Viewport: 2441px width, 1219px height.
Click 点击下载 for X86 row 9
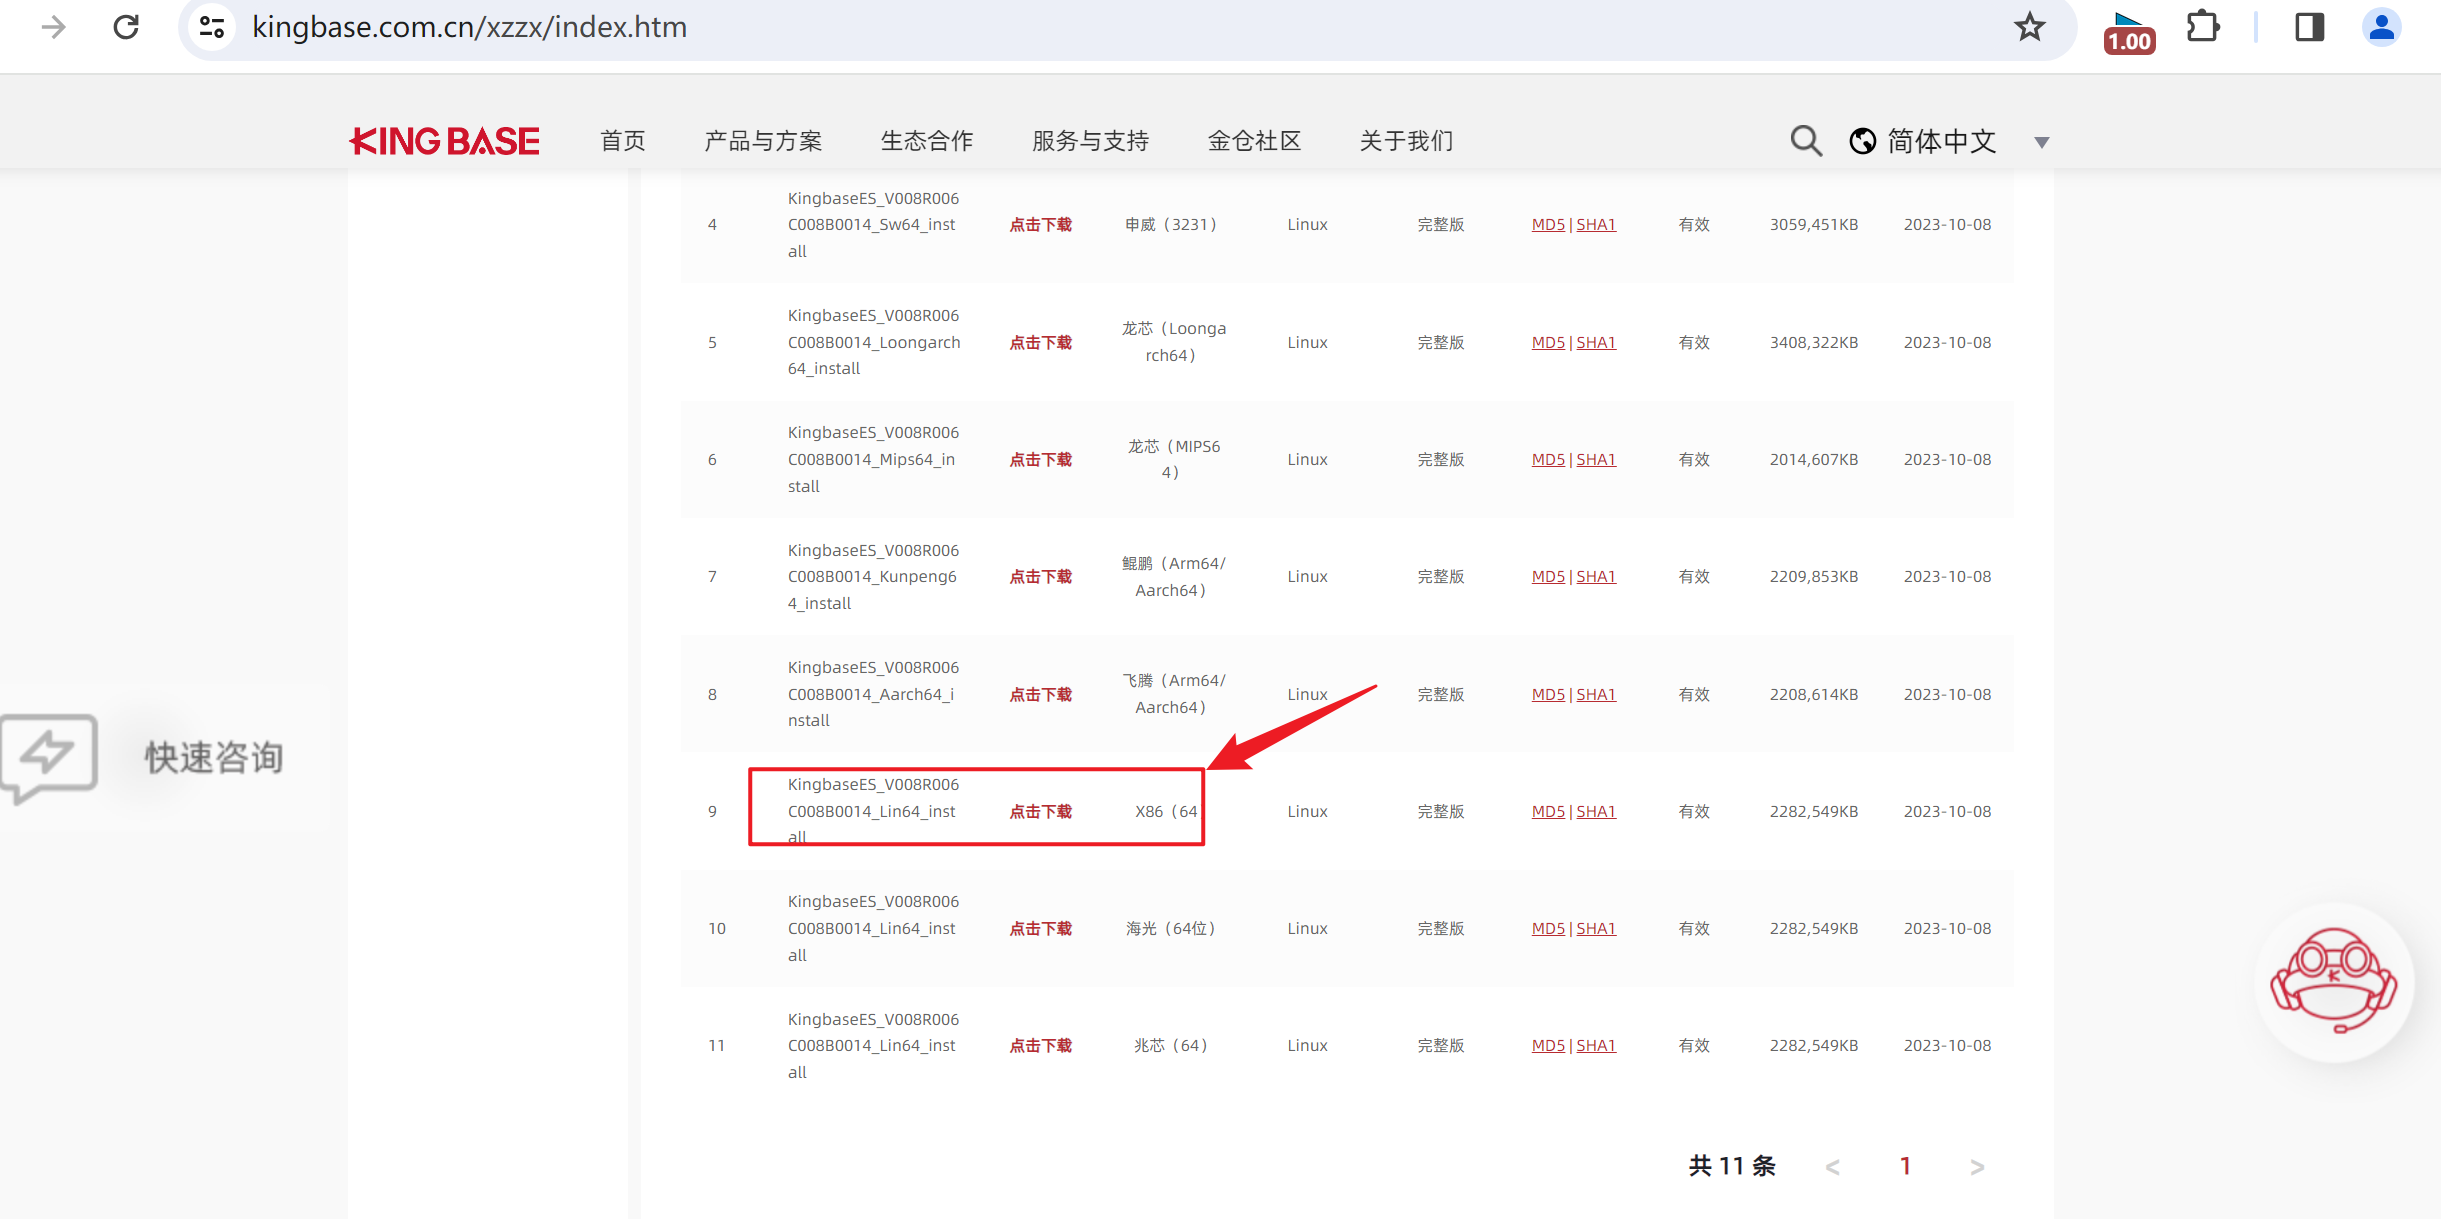[1040, 811]
